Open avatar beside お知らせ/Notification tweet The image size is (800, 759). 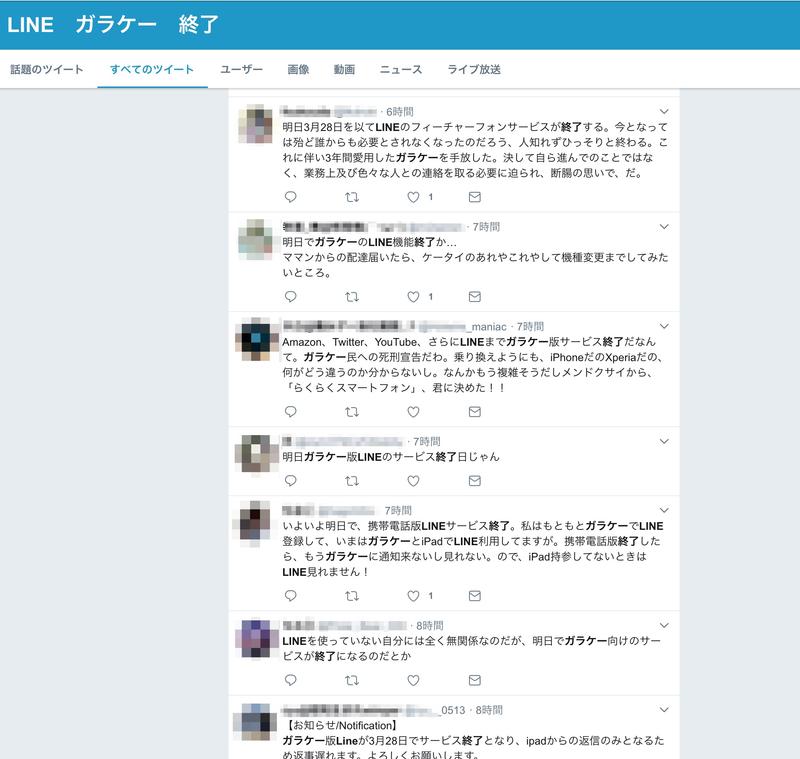pos(256,723)
